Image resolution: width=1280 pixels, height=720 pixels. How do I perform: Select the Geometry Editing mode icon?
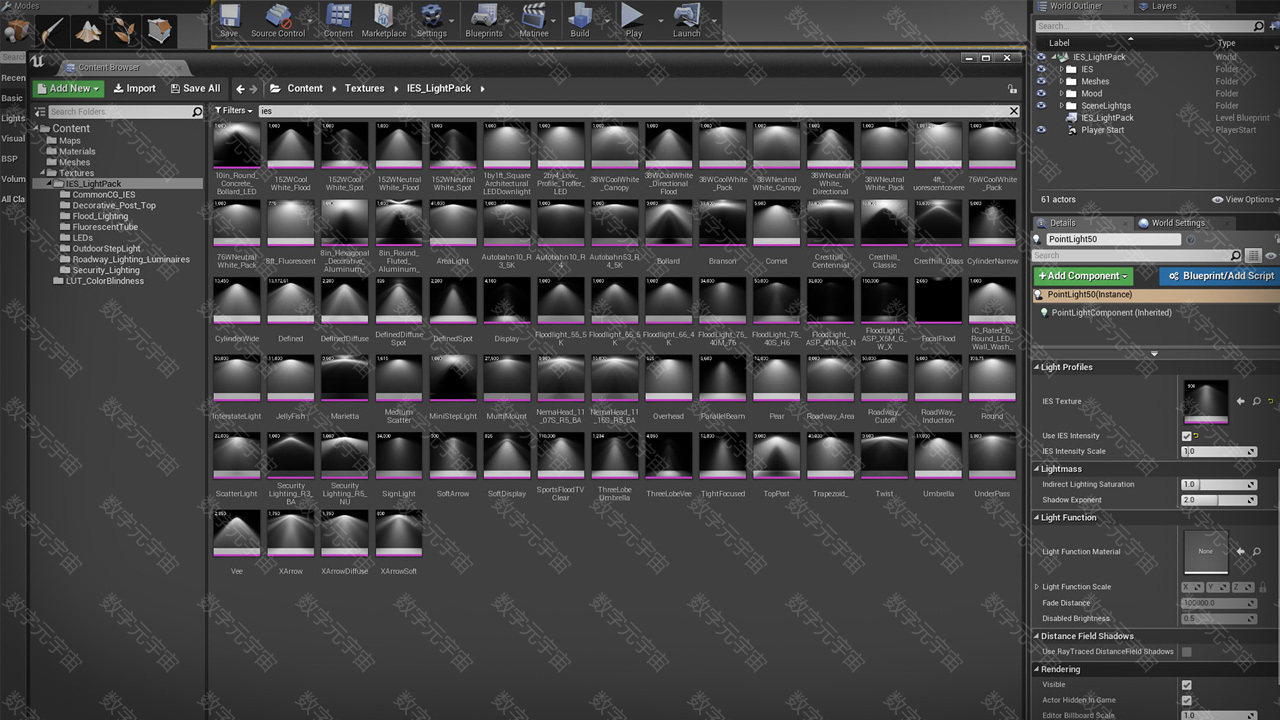click(160, 32)
